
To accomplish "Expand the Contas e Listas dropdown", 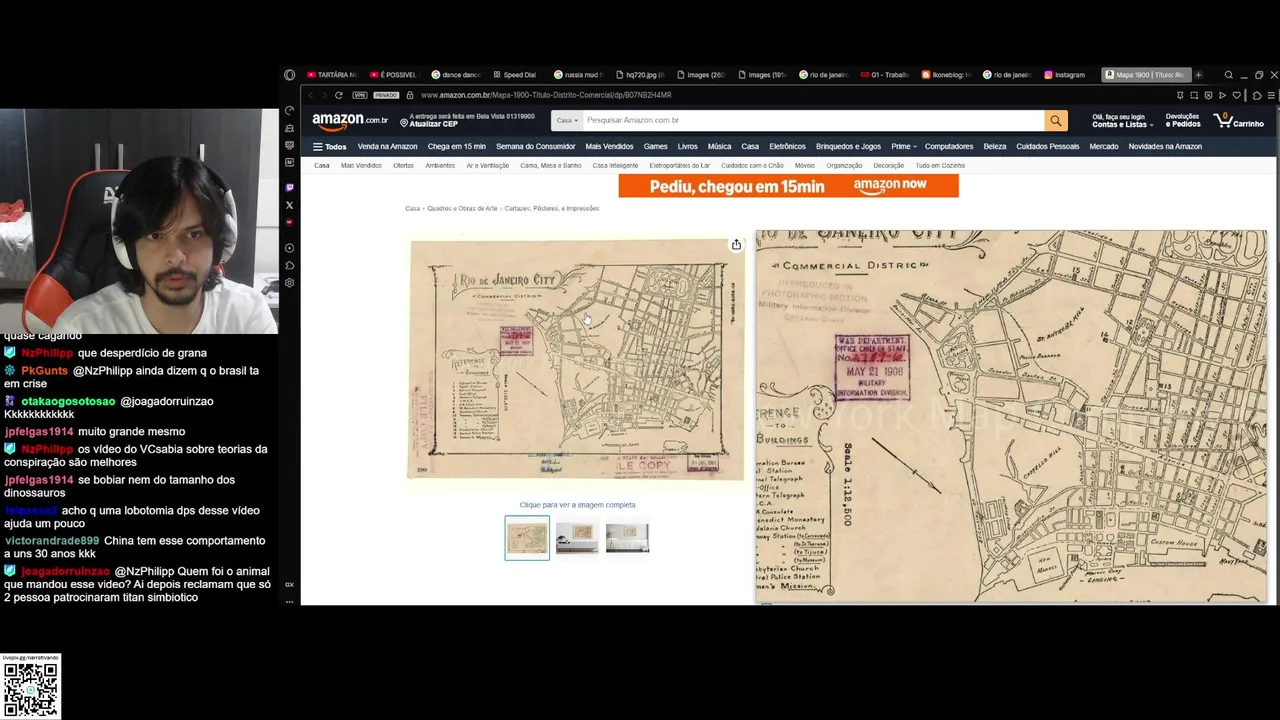I will click(1121, 121).
